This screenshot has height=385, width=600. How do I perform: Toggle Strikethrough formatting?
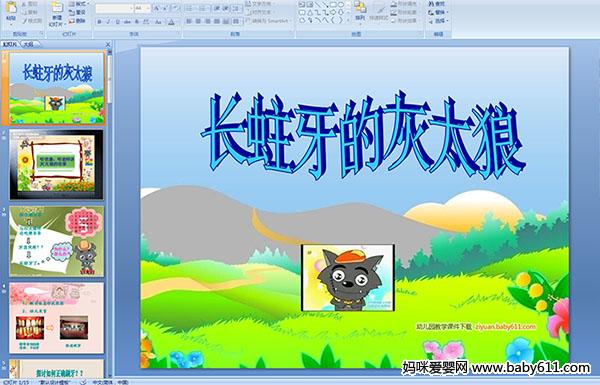[x=127, y=22]
